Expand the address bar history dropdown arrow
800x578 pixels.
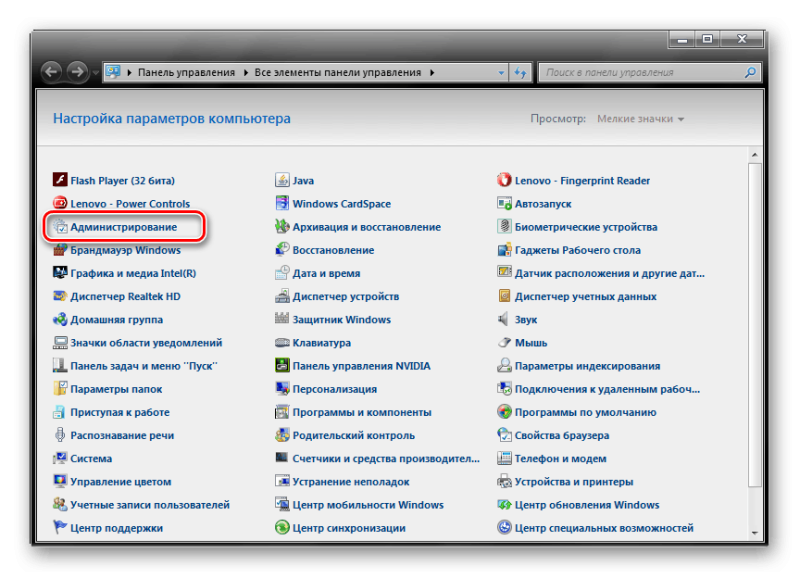point(502,73)
